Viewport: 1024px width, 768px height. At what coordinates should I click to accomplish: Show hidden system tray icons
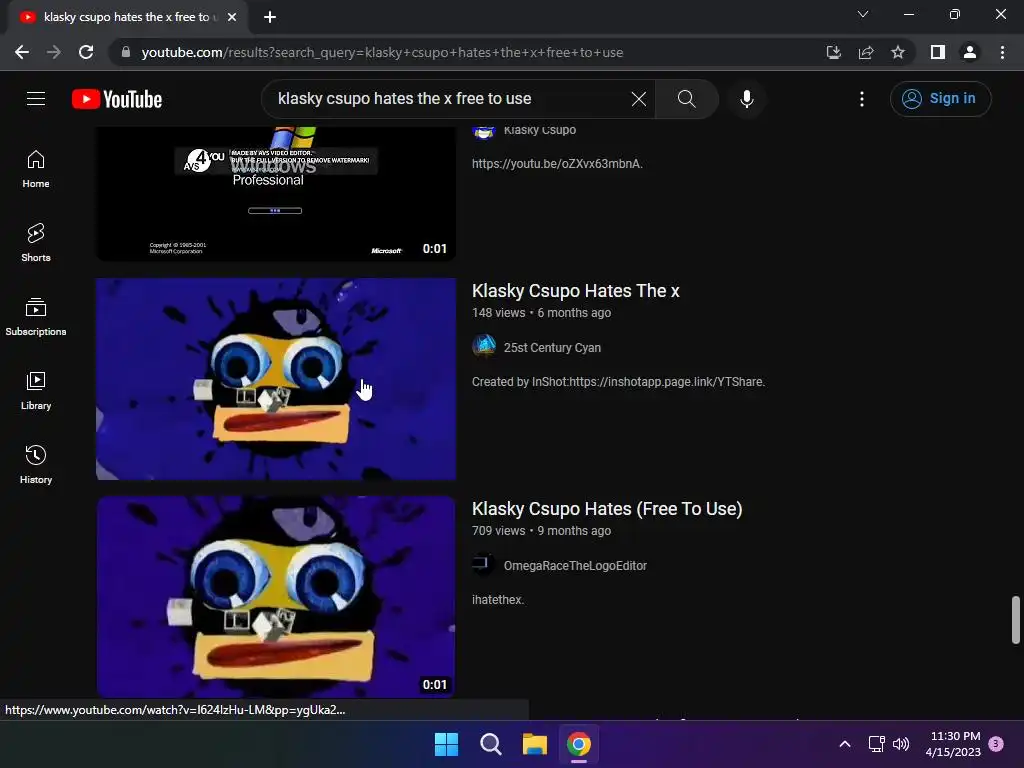844,744
